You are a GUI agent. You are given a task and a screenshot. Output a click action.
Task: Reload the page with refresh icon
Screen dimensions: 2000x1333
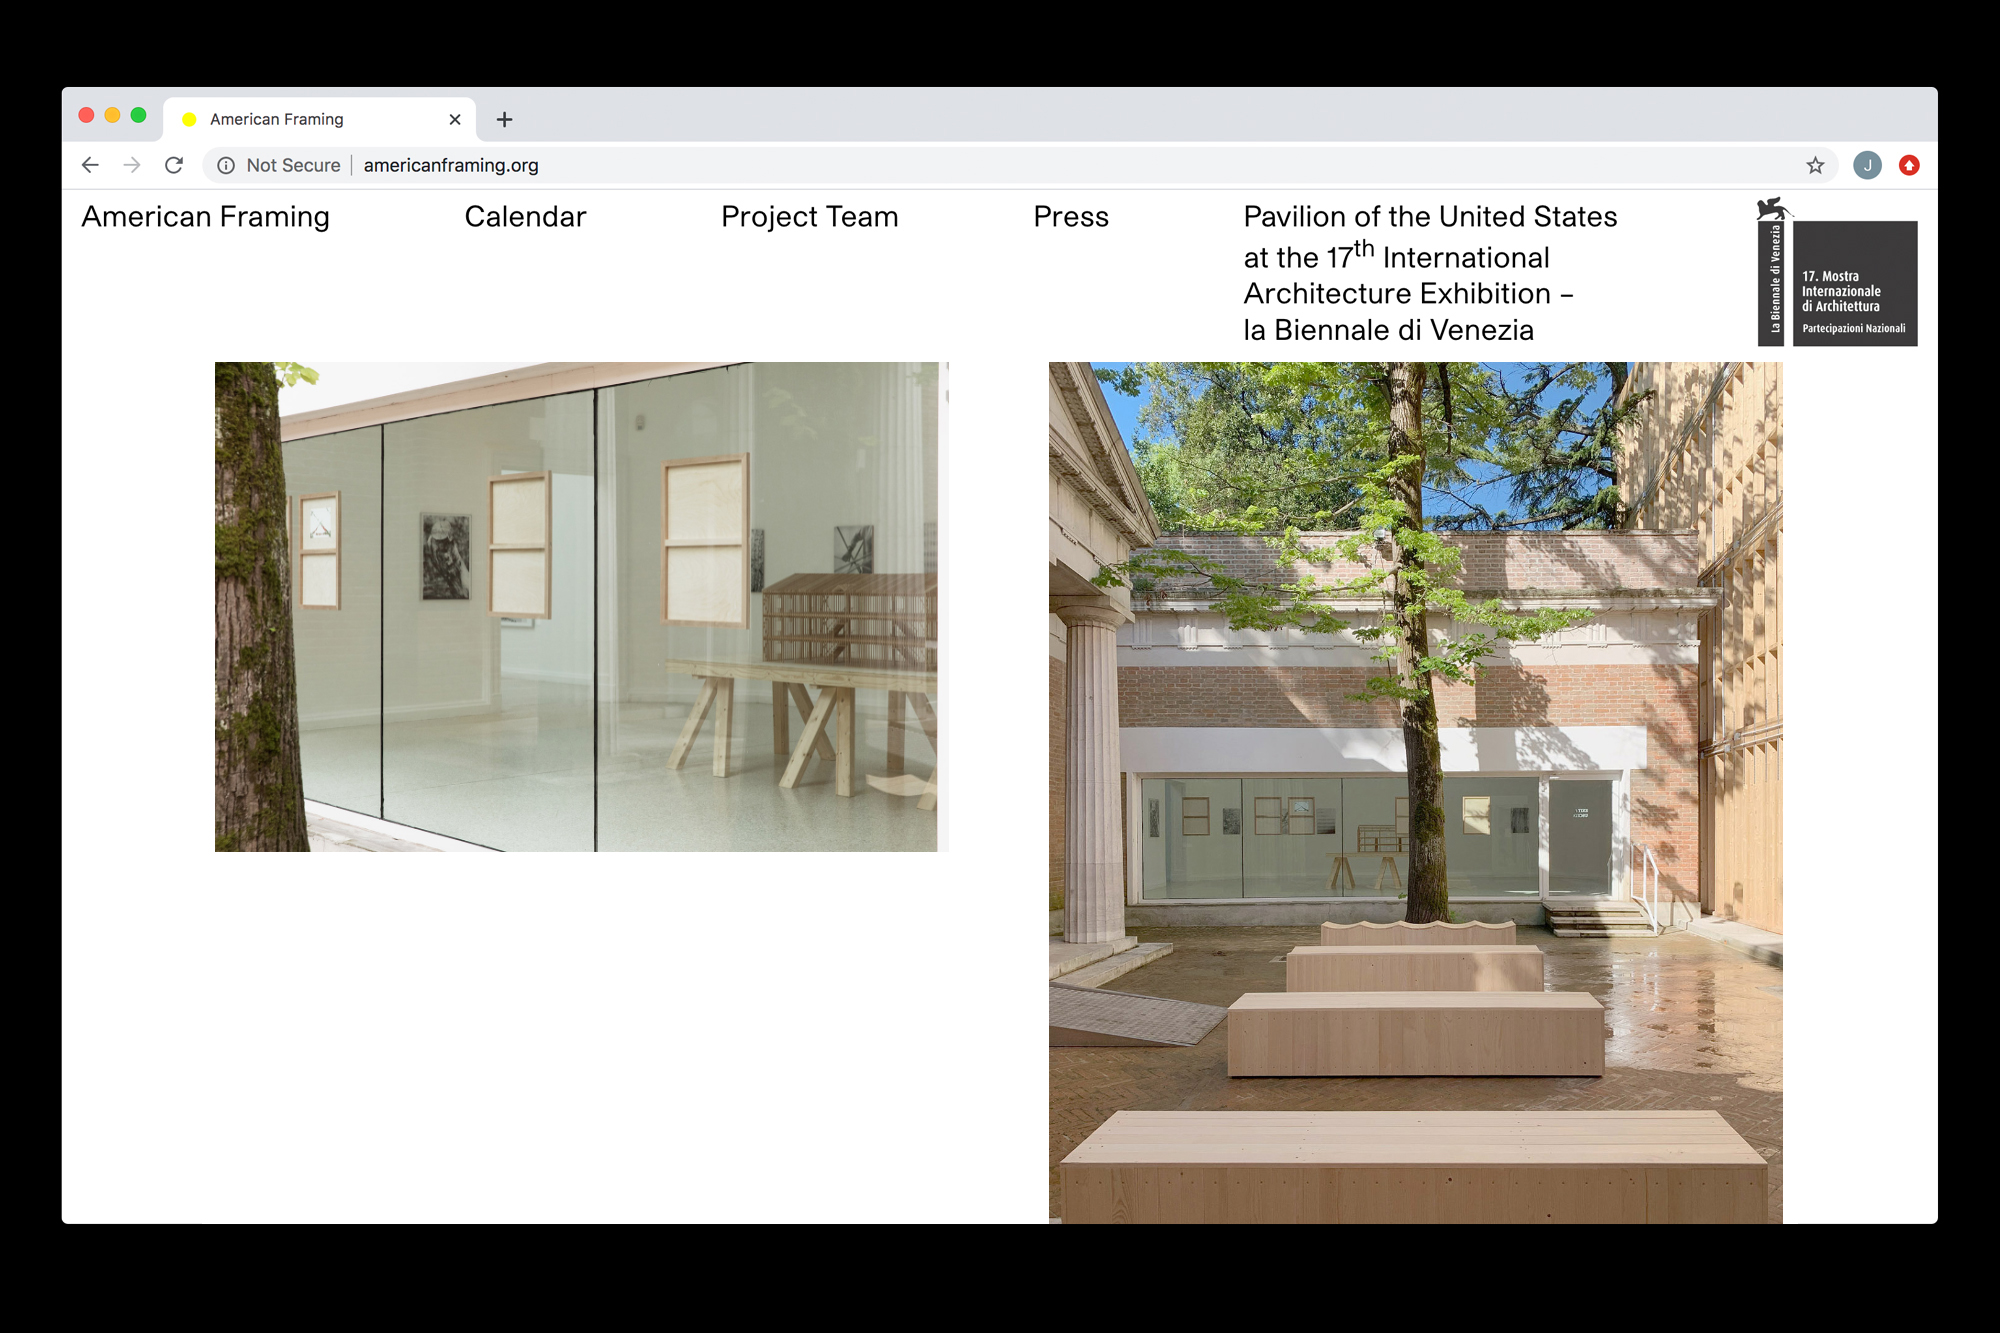coord(174,165)
